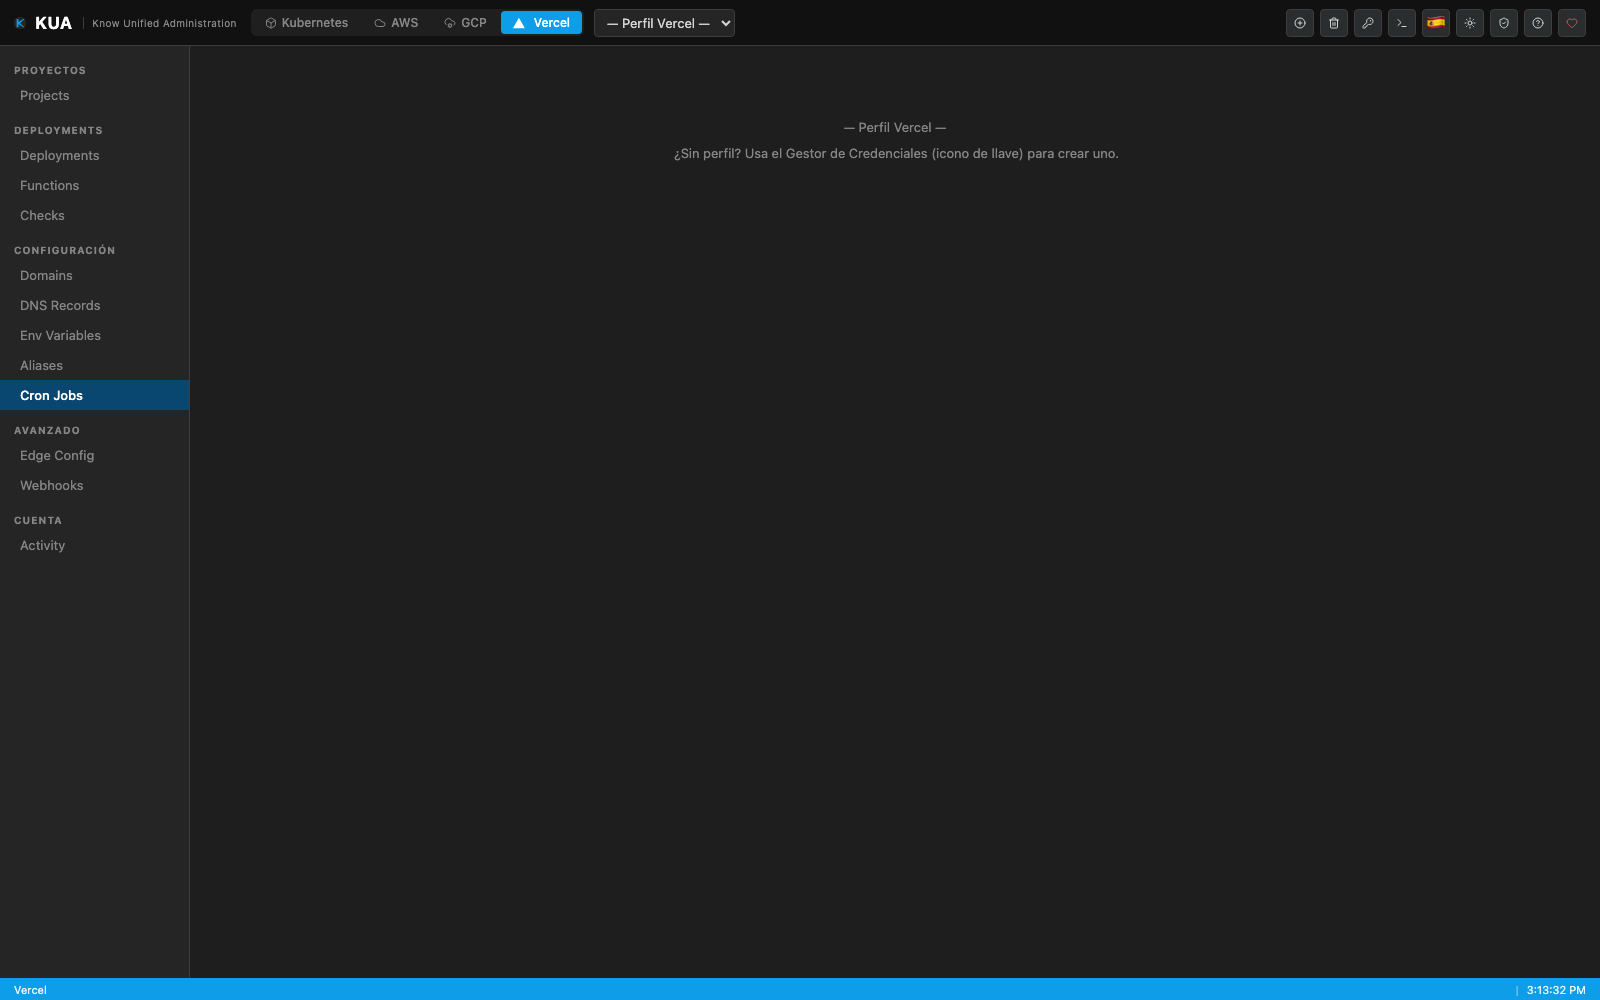
Task: Open Edge Config in the sidebar
Action: [94, 456]
